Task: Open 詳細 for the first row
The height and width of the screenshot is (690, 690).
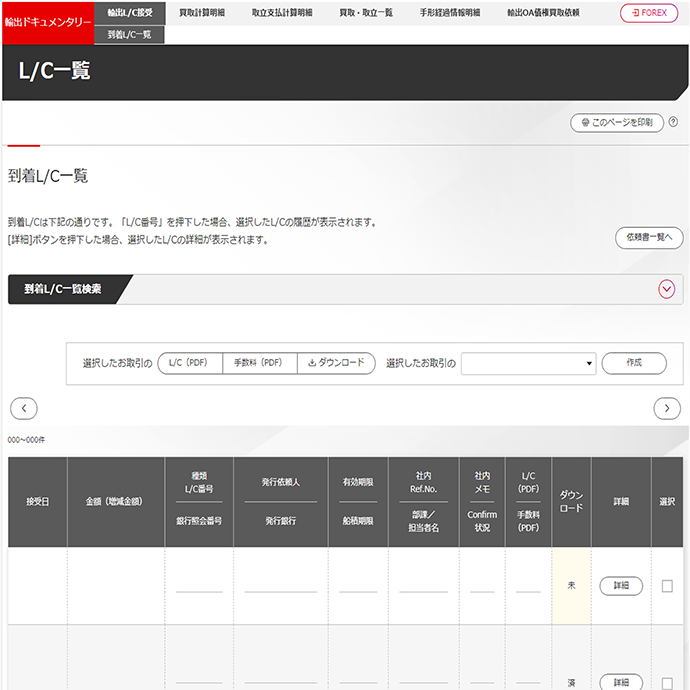Action: coord(621,587)
